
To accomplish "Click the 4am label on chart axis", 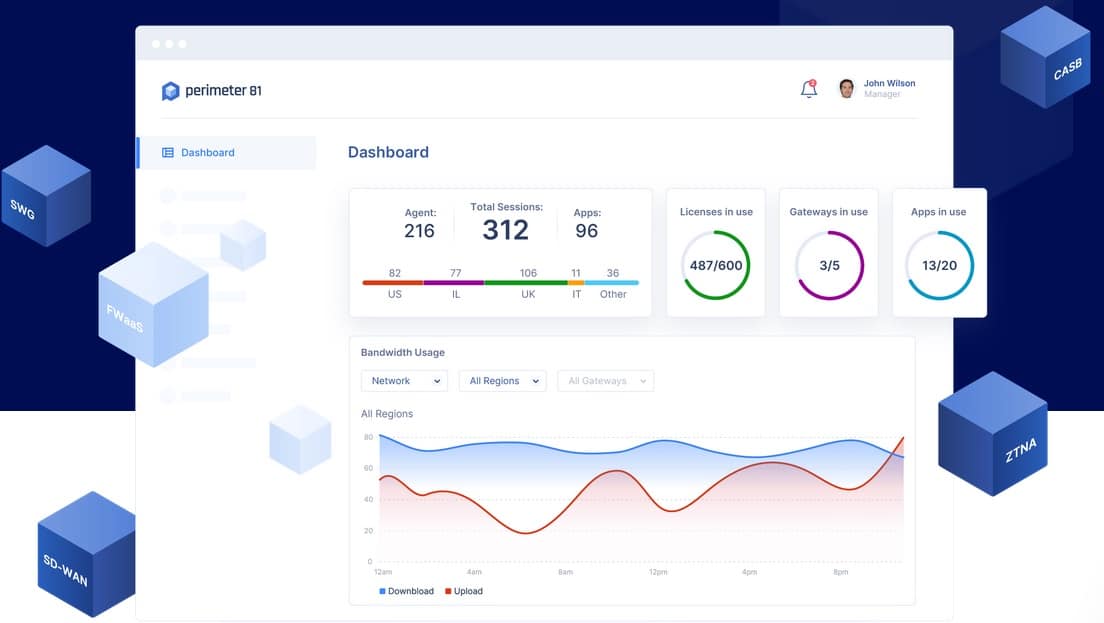I will coord(475,572).
